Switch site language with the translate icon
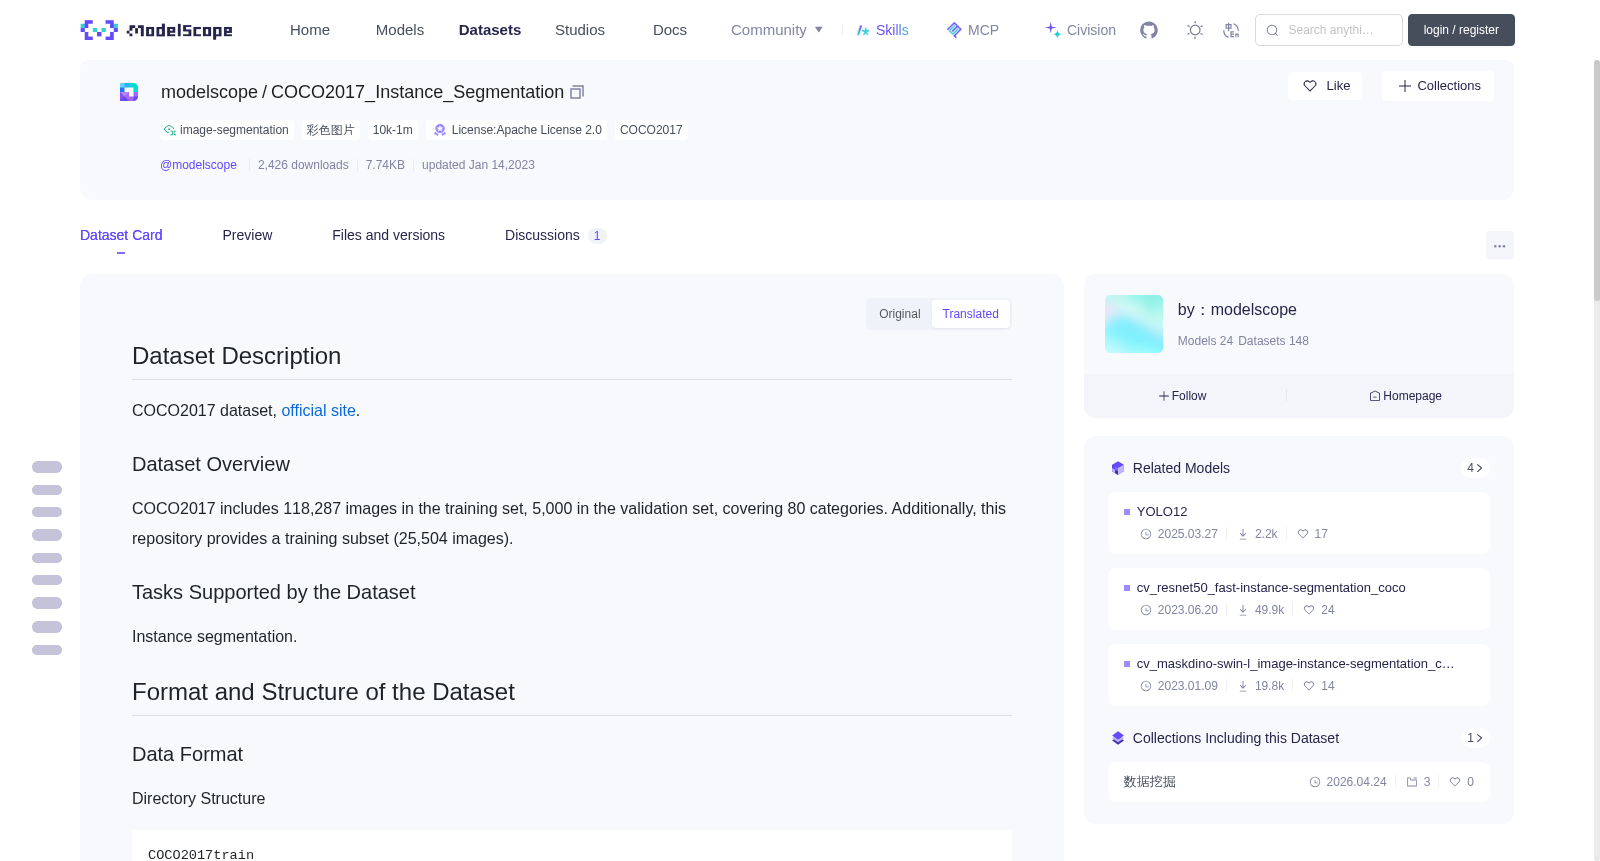The image size is (1600, 861). (x=1231, y=30)
